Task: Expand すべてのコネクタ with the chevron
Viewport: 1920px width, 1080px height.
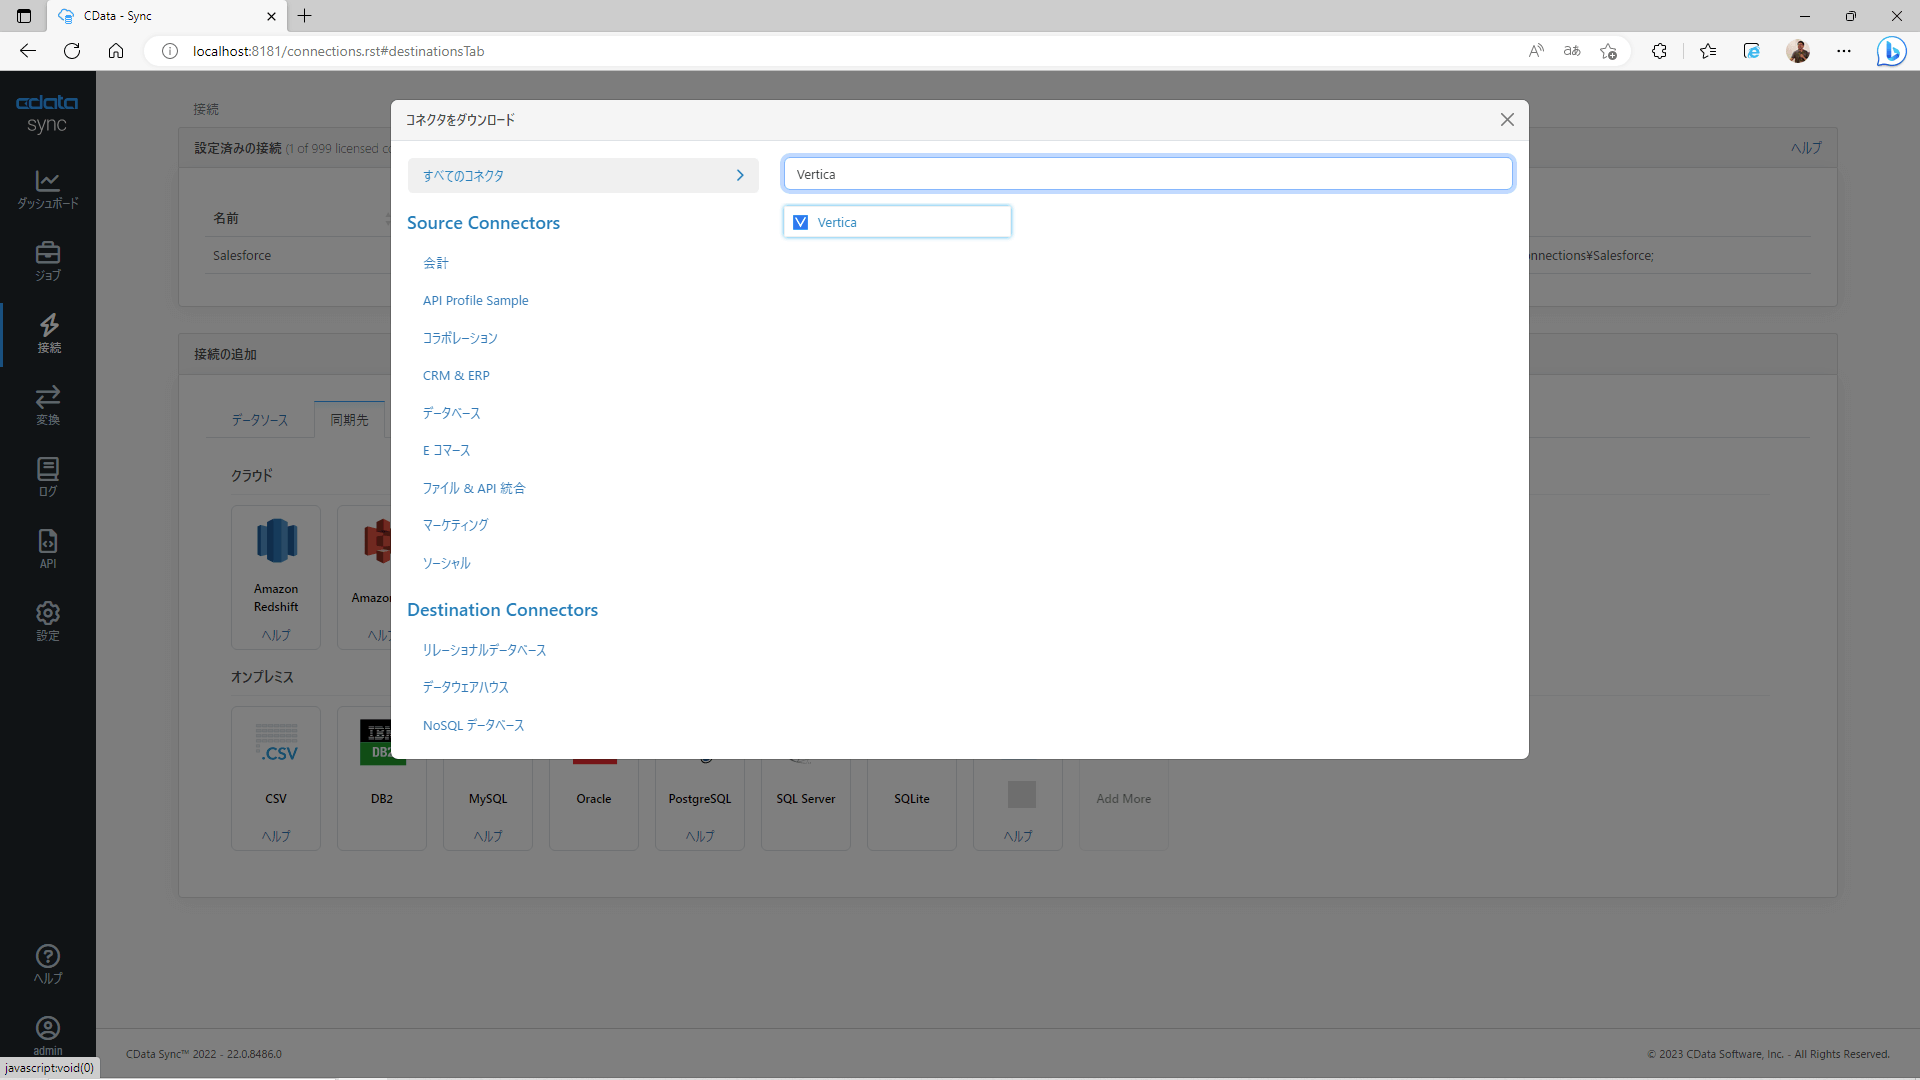Action: pyautogui.click(x=740, y=175)
